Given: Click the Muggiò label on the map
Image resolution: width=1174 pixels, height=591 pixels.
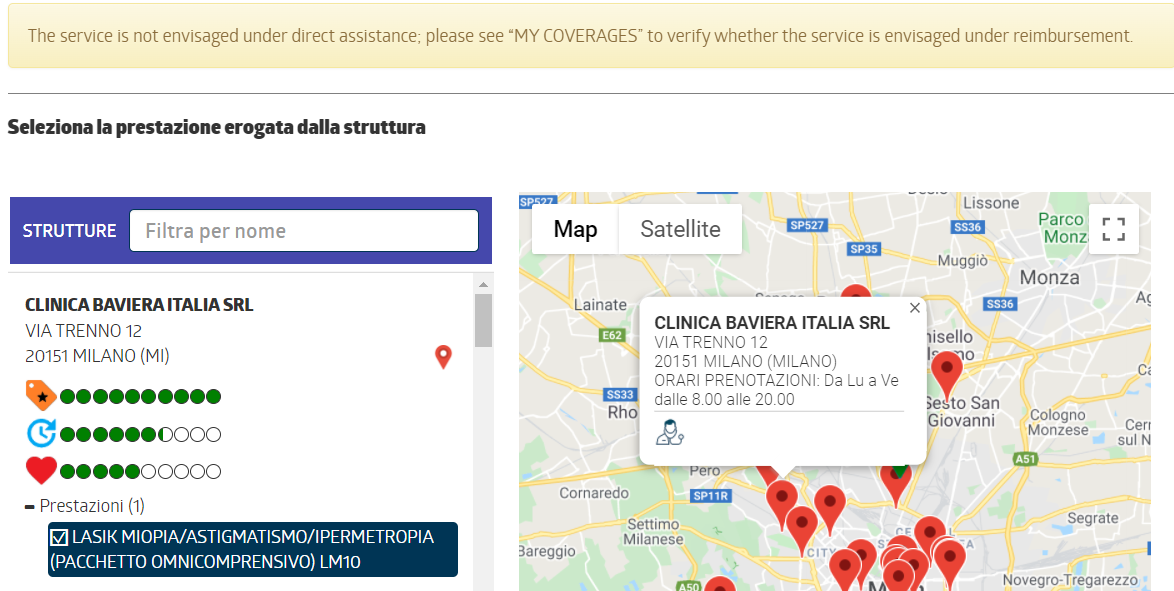Looking at the screenshot, I should [x=963, y=261].
